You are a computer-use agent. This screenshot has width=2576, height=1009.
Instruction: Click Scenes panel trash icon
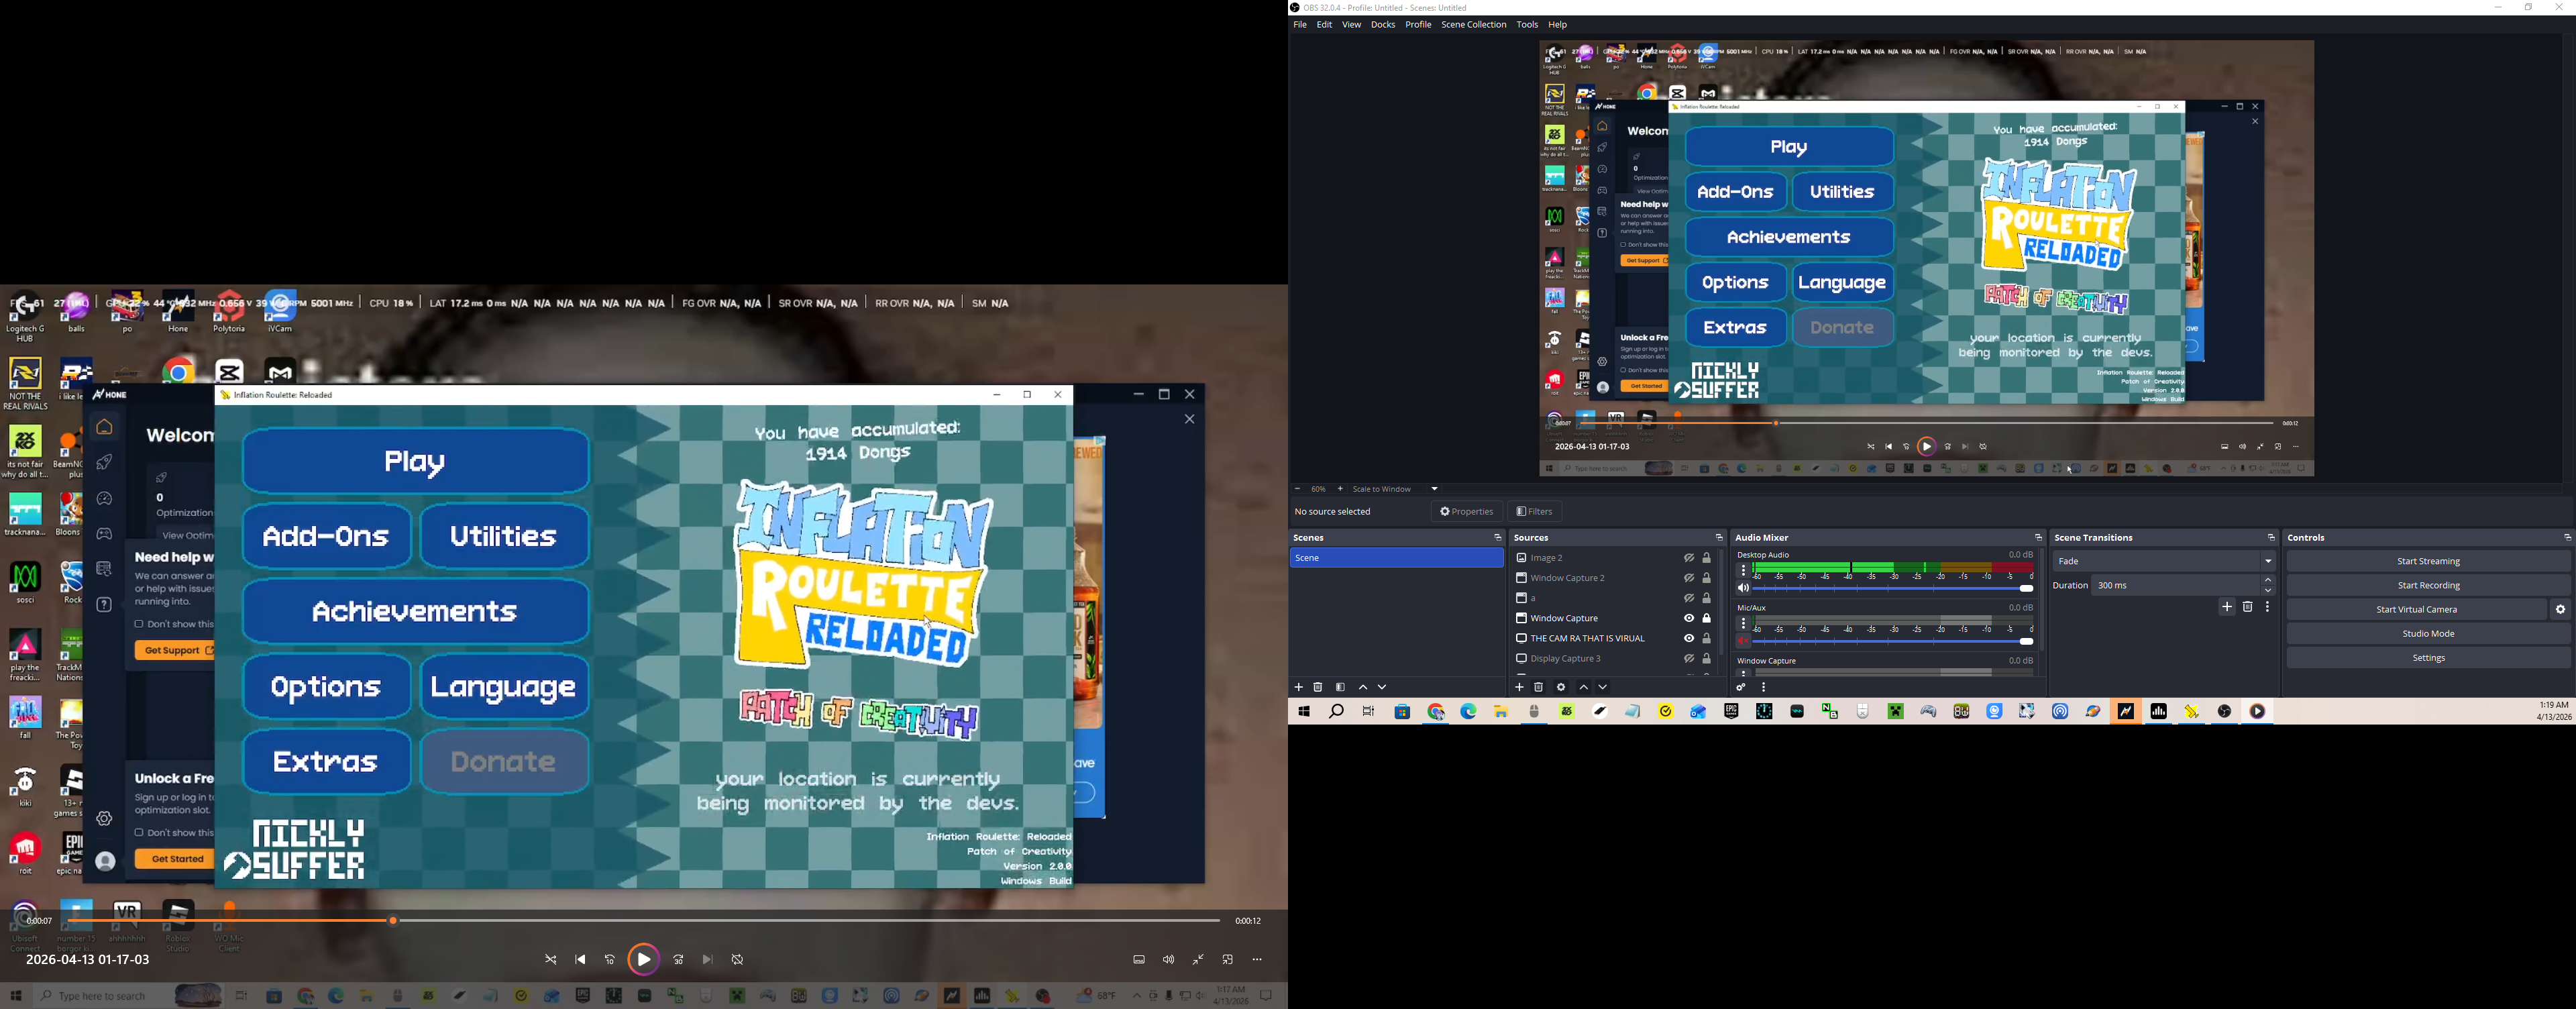point(1318,688)
